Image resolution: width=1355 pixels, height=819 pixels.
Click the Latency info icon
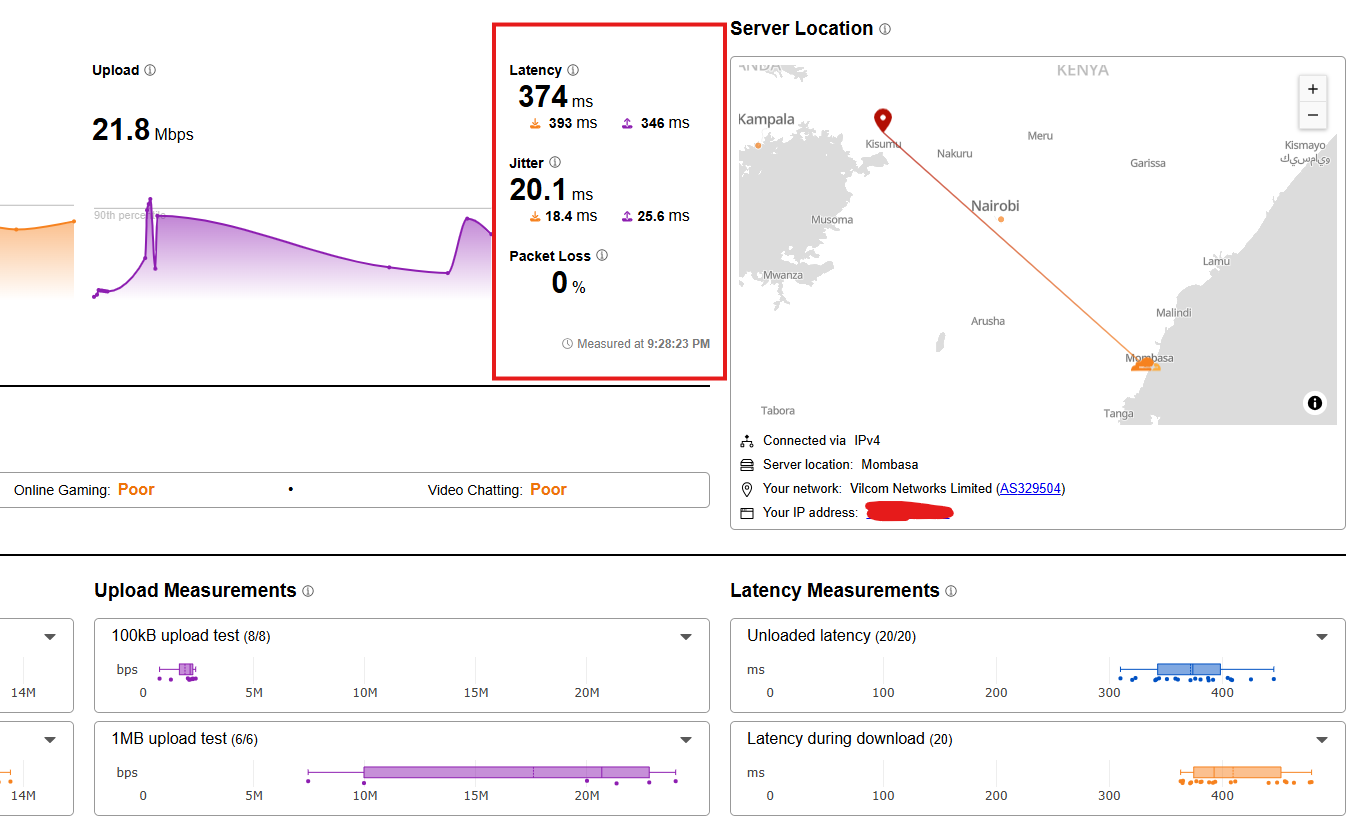coord(573,70)
